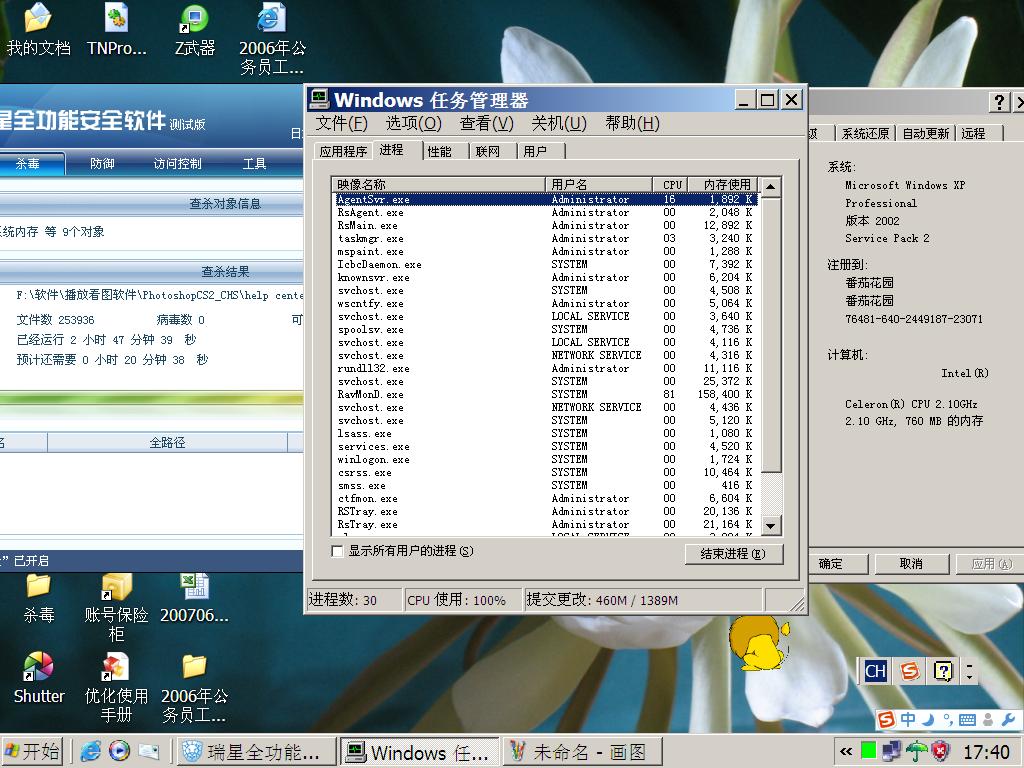Enable 显示所有用户的进程 checkbox

[337, 551]
